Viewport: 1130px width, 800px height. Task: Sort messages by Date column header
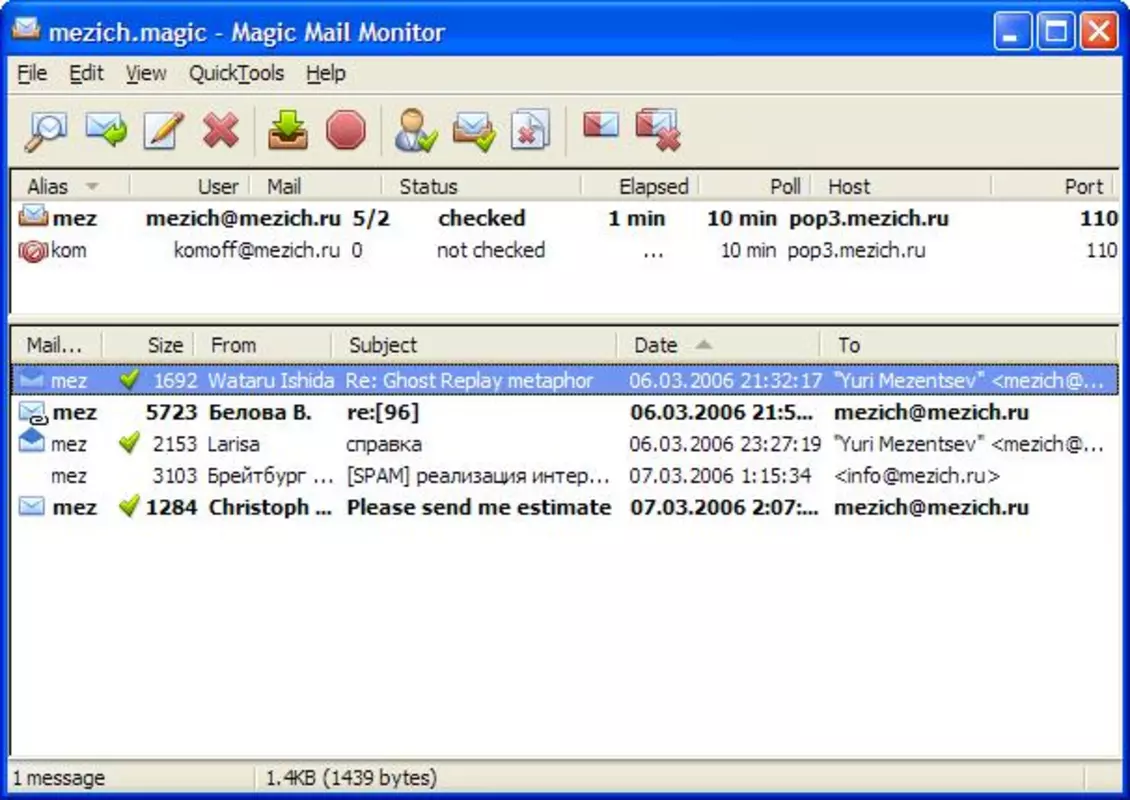coord(718,345)
